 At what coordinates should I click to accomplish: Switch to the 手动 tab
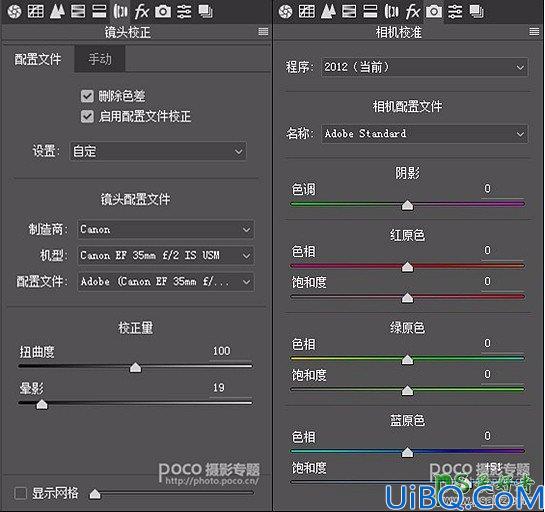[100, 59]
